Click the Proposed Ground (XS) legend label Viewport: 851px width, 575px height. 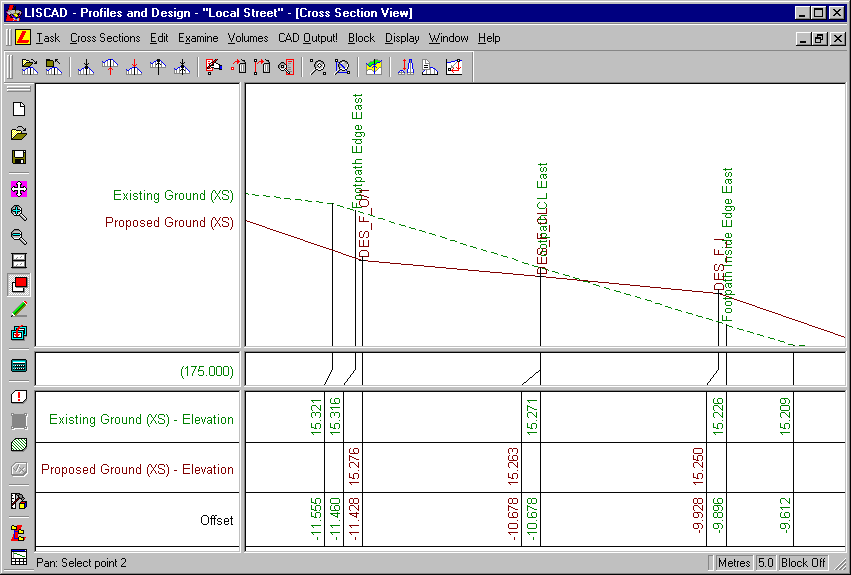(169, 223)
